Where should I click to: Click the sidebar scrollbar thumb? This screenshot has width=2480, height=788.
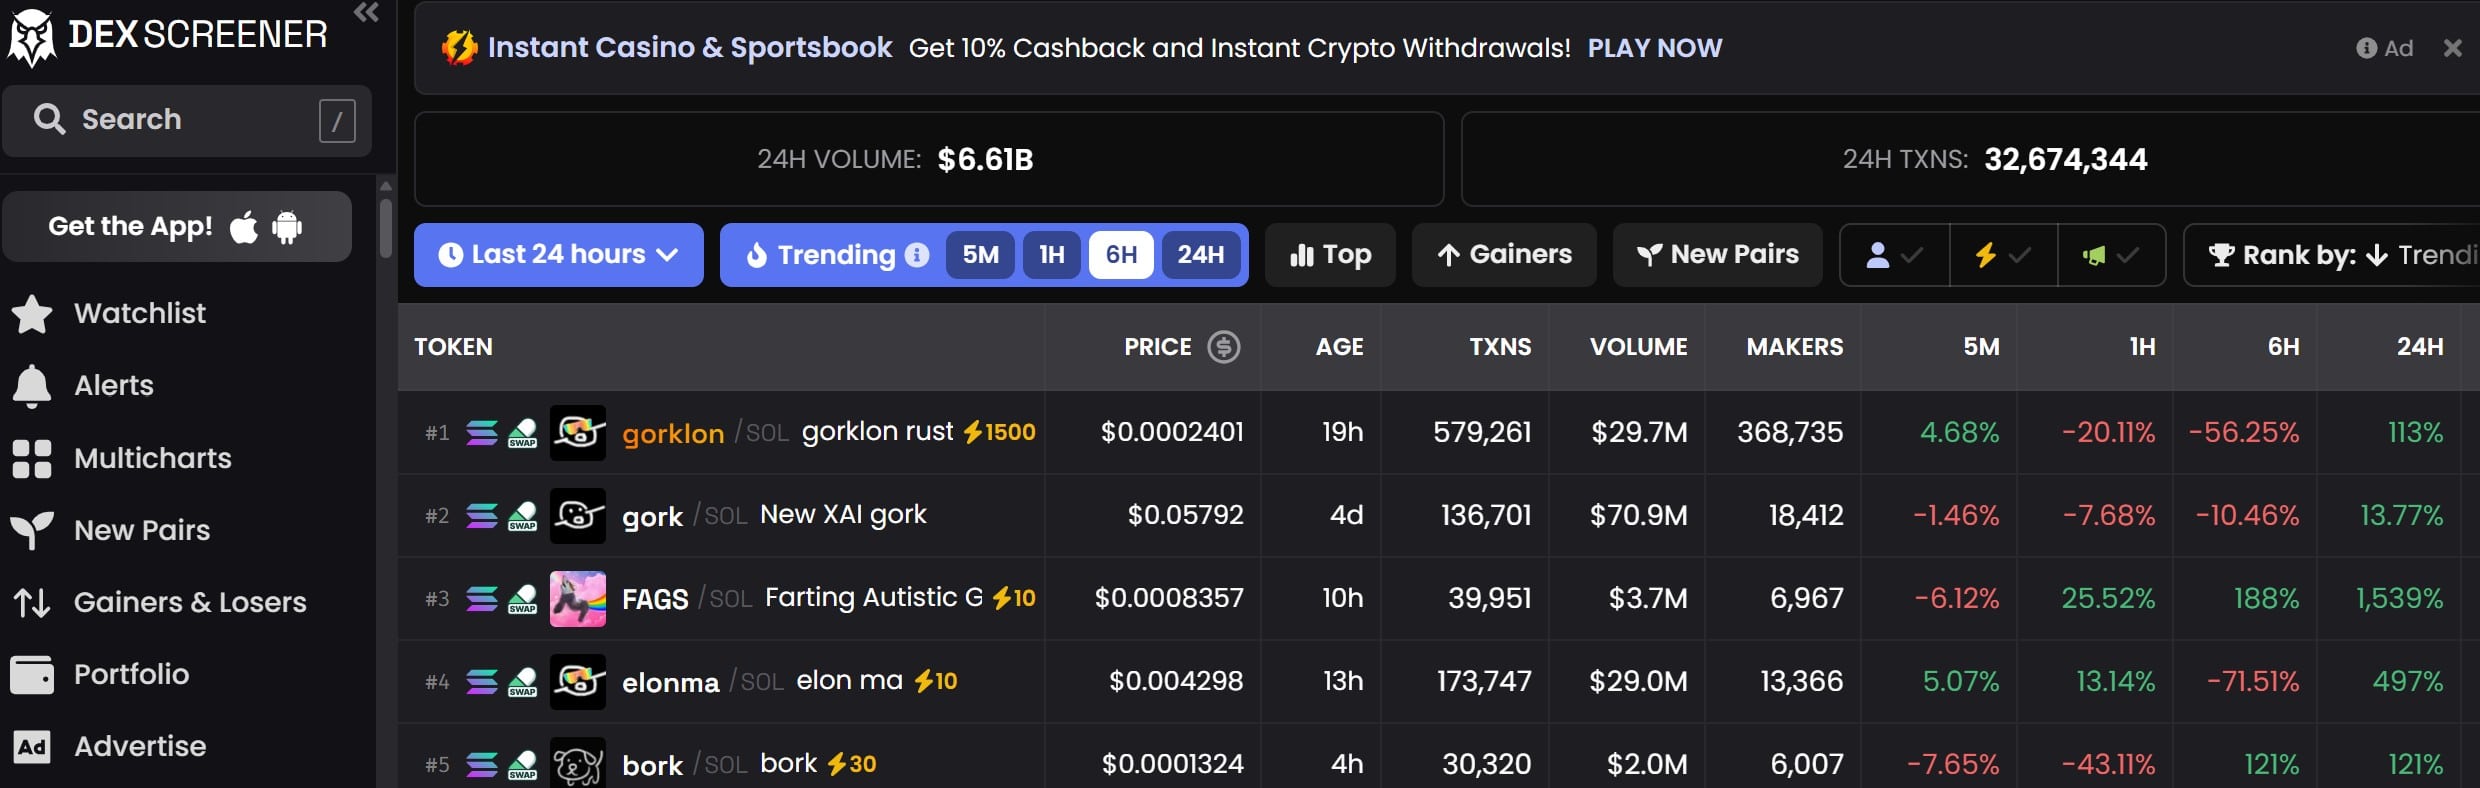click(x=386, y=229)
